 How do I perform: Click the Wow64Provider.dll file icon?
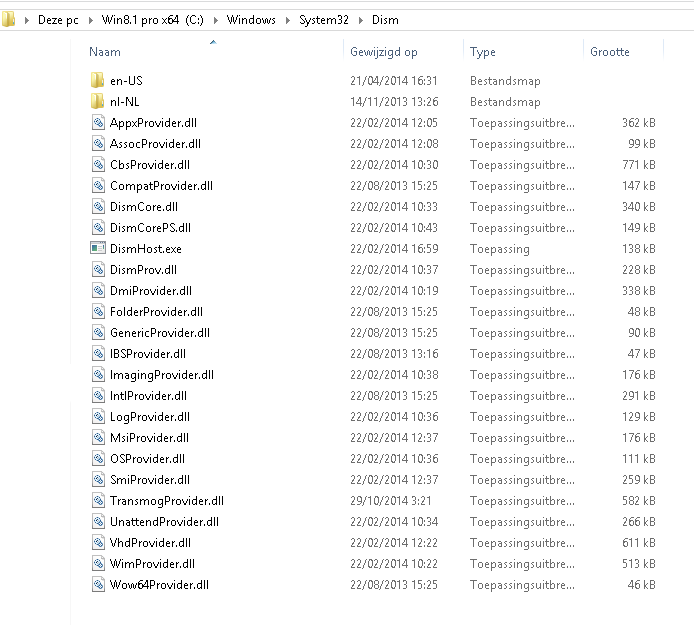(x=98, y=585)
